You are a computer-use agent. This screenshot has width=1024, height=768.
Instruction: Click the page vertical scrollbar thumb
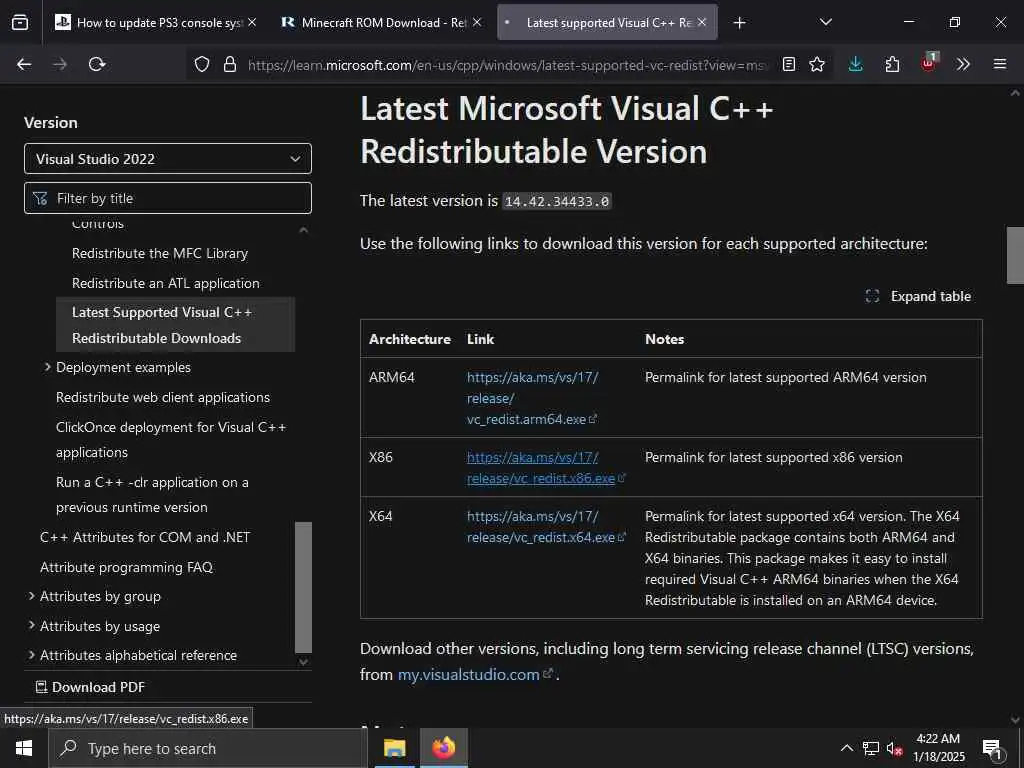pos(1015,255)
